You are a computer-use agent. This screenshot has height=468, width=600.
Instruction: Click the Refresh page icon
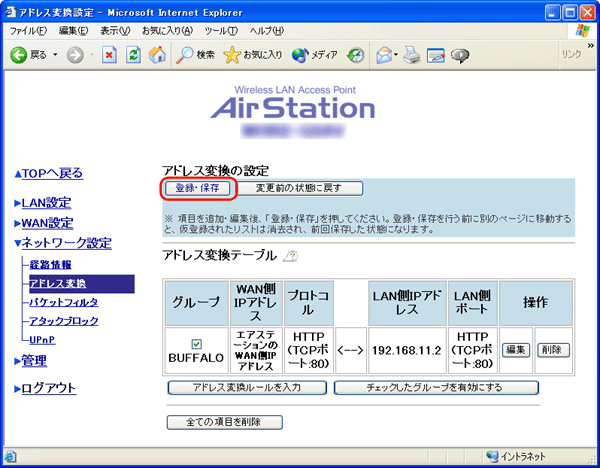(133, 54)
